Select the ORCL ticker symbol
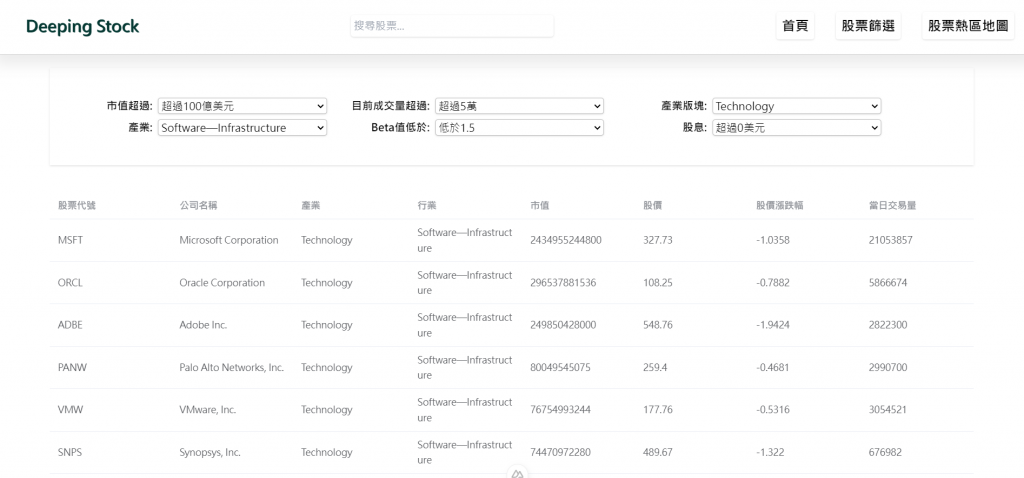1024x478 pixels. coord(71,283)
